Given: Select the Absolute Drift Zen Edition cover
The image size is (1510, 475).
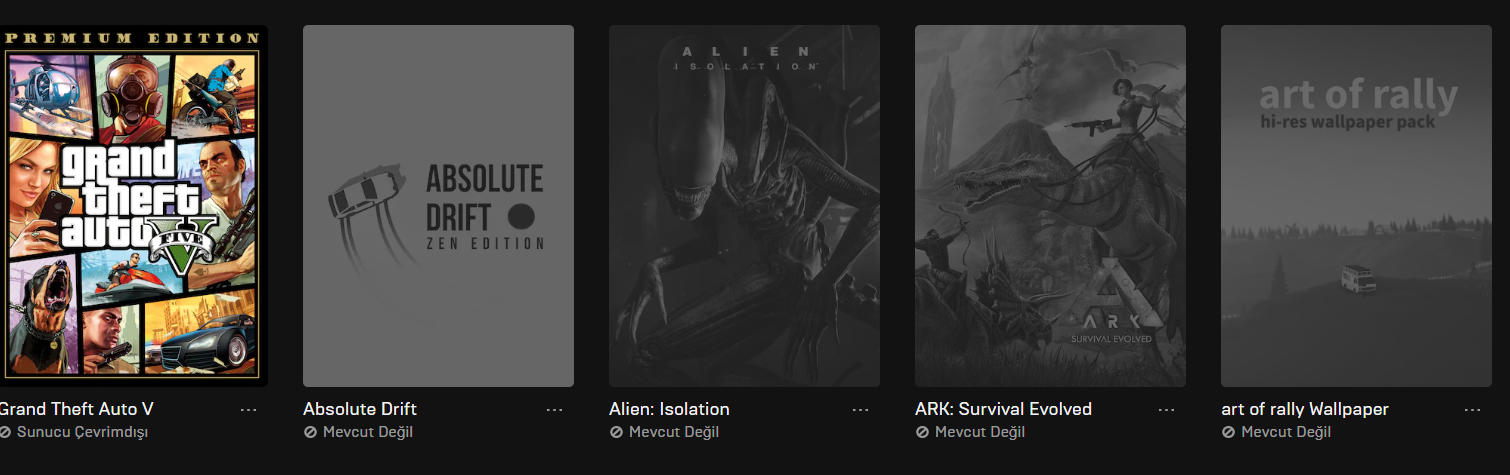Looking at the screenshot, I should coord(438,206).
